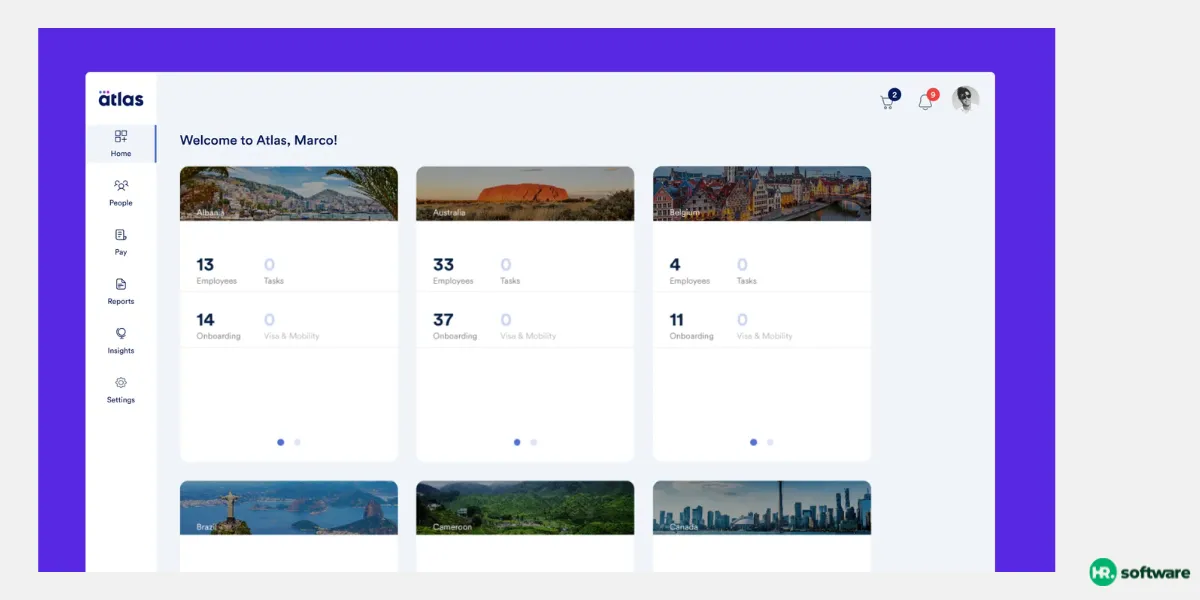View 11 Onboarding in Belgium
The height and width of the screenshot is (600, 1200).
click(691, 326)
